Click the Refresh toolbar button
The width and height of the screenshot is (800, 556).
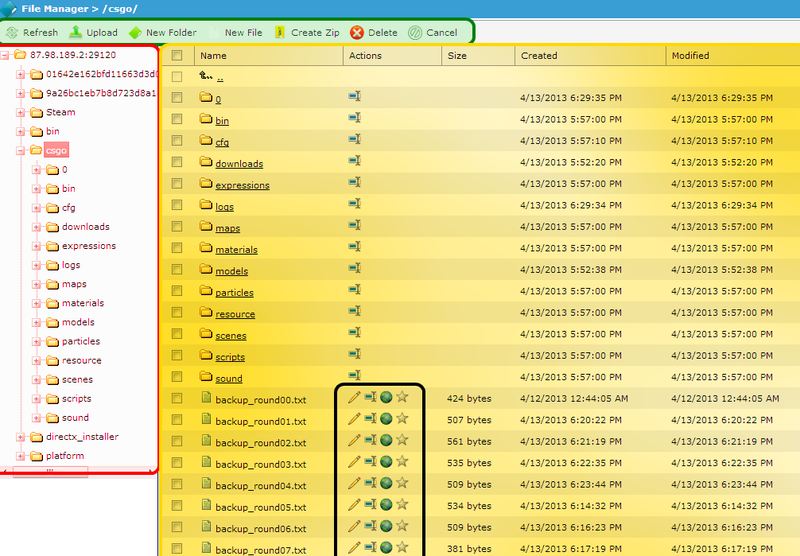coord(32,33)
